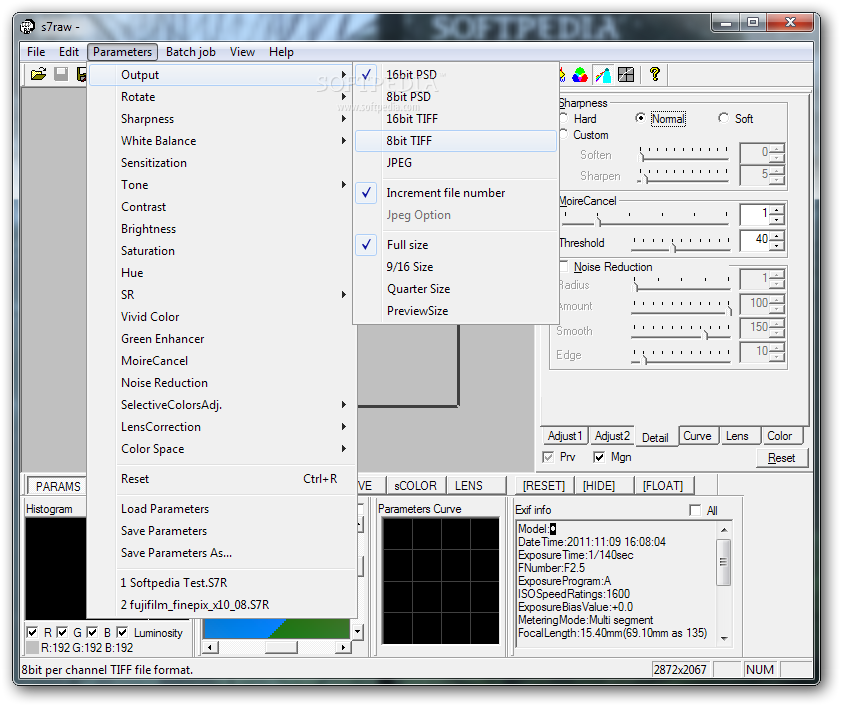Expand the Tone submenu
The height and width of the screenshot is (706, 841).
[x=222, y=185]
